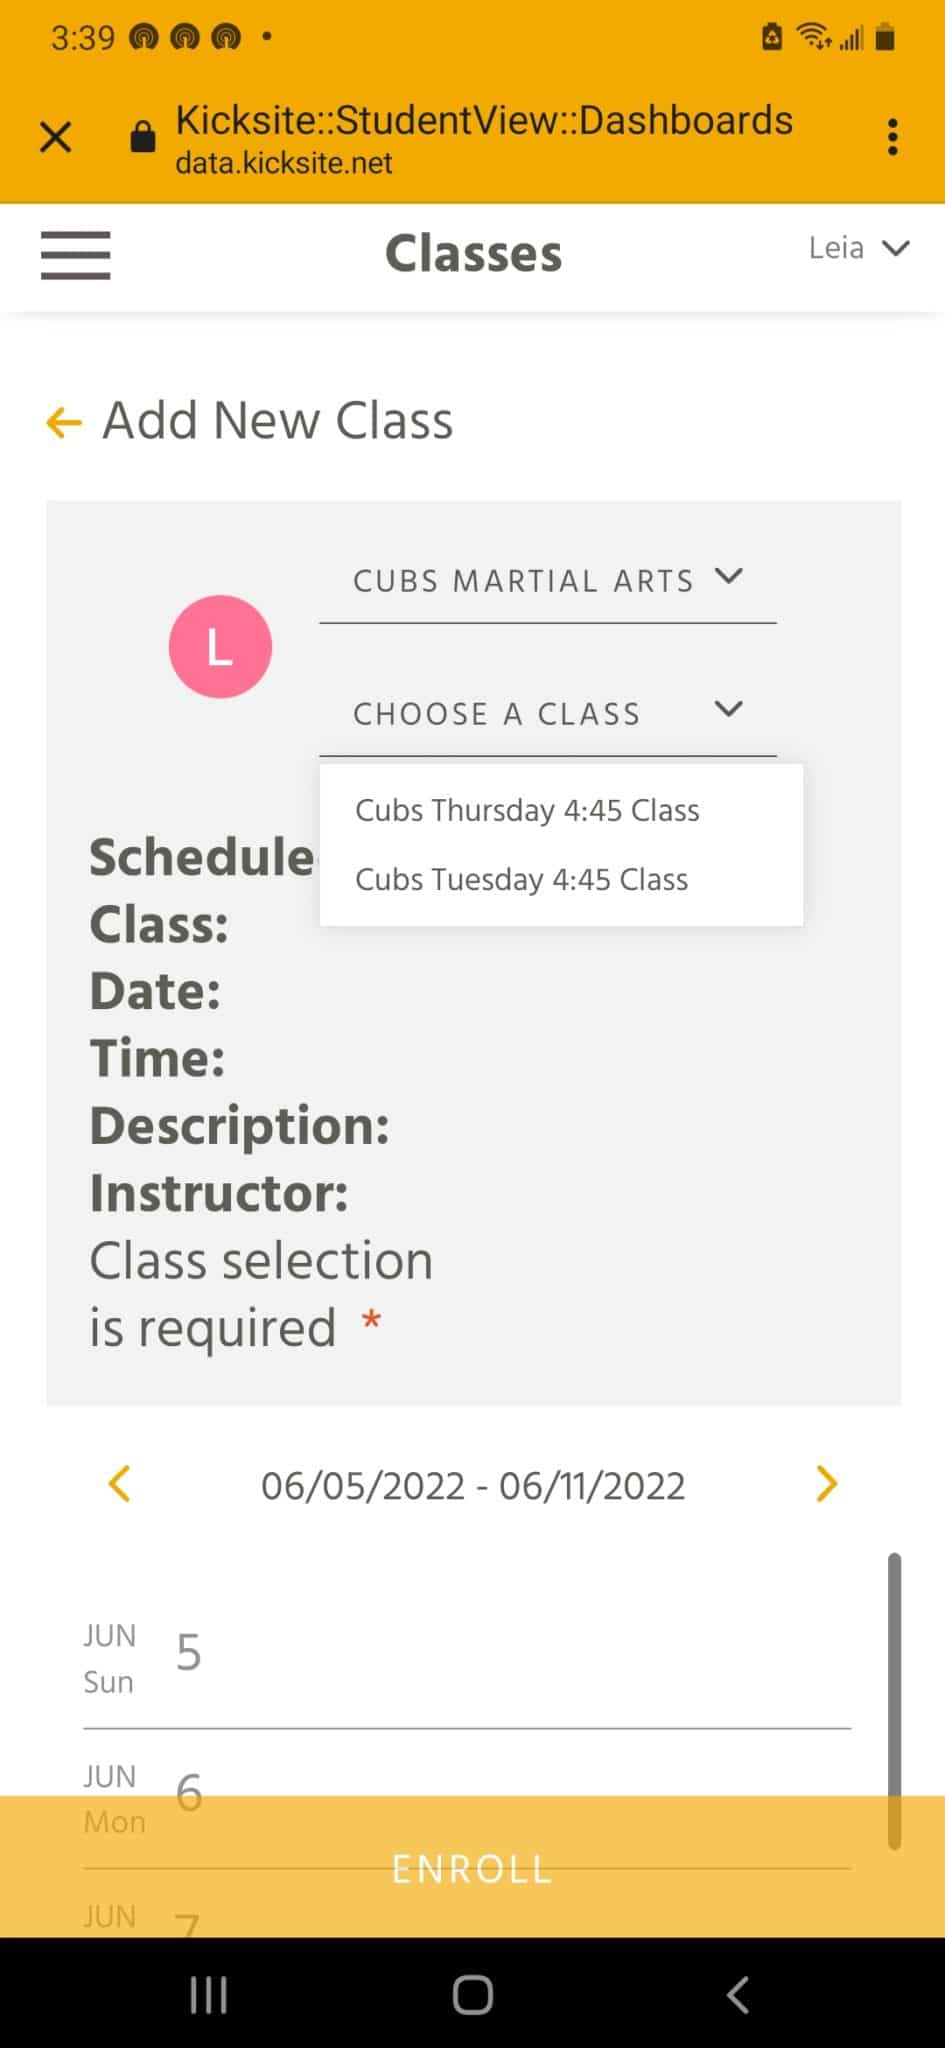Viewport: 945px width, 2048px height.
Task: Click the calendar vertical scrollbar
Action: 894,1700
